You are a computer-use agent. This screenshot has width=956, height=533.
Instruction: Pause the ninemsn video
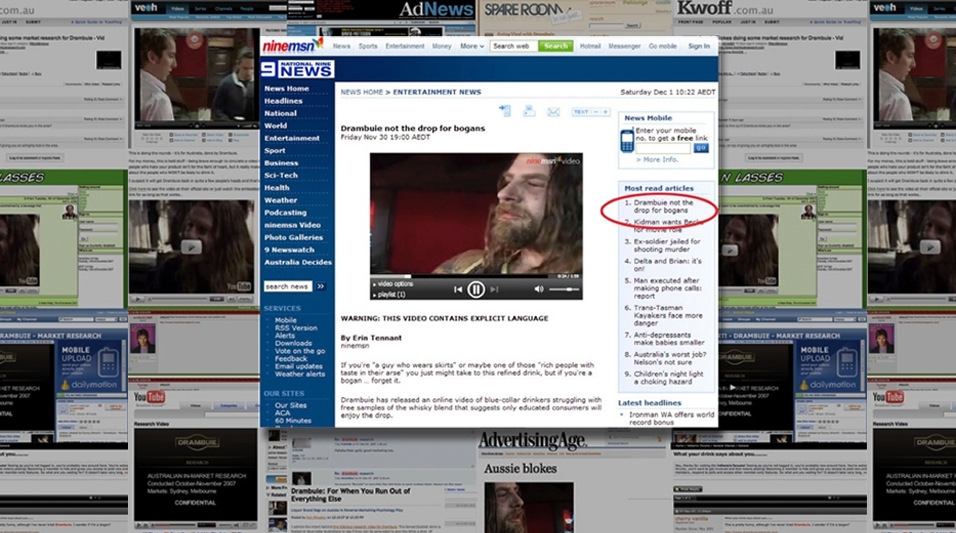(x=476, y=290)
